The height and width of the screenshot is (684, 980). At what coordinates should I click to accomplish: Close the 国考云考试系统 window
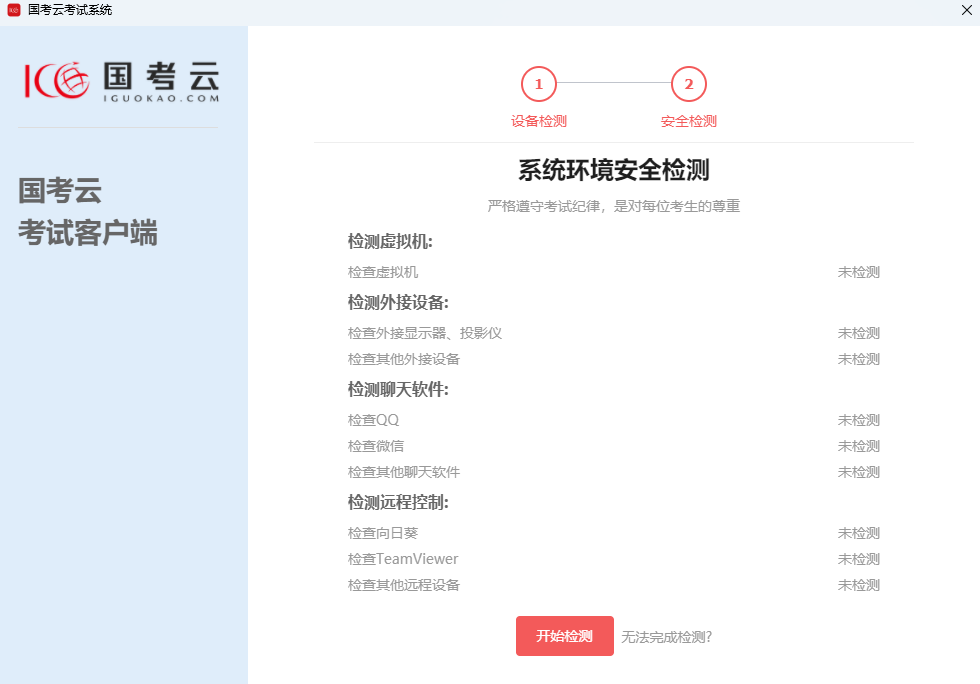pos(966,10)
